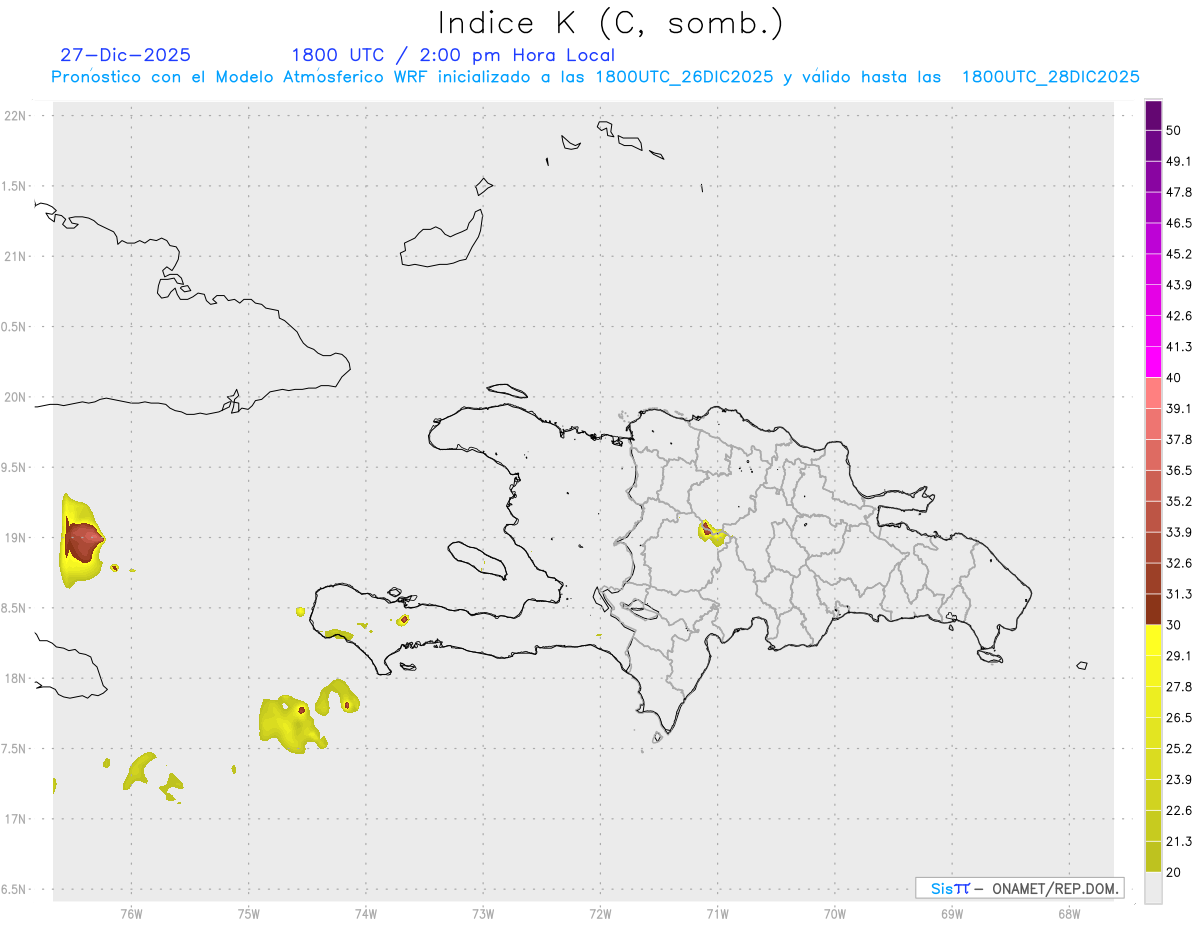Click the '22N' latitude label

tap(17, 115)
